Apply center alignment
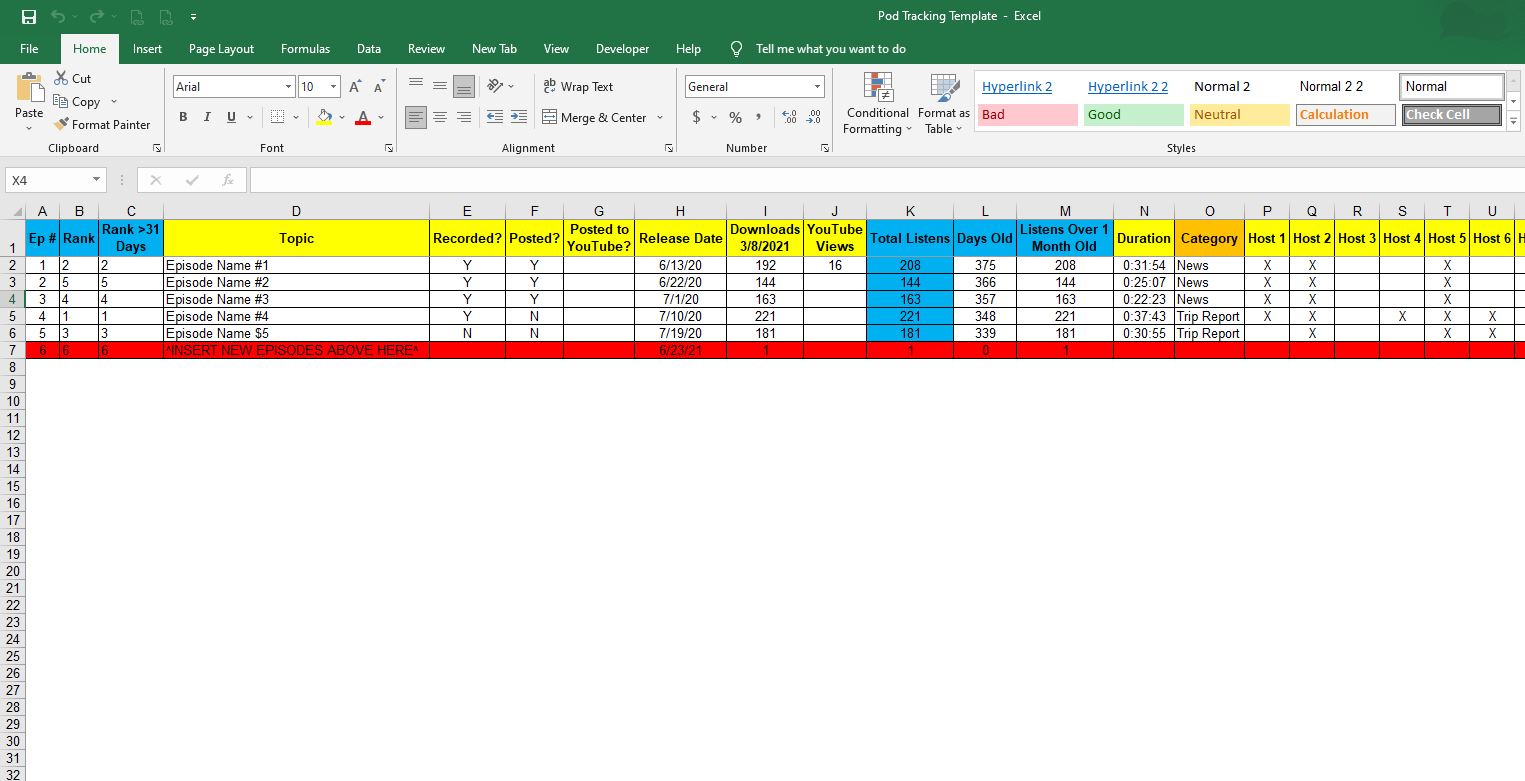Image resolution: width=1525 pixels, height=781 pixels. click(440, 117)
